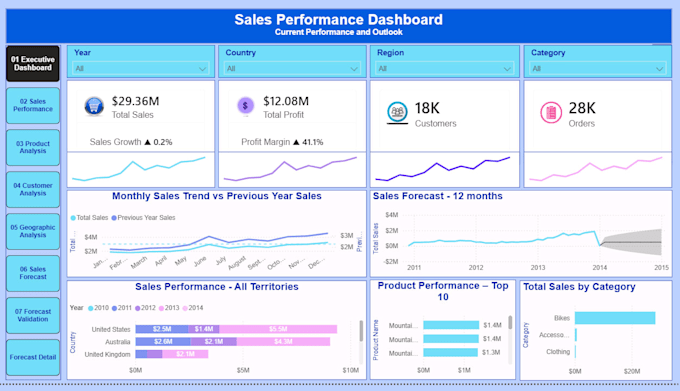This screenshot has width=680, height=391.
Task: Open the Country filter dropdown
Action: (x=292, y=68)
